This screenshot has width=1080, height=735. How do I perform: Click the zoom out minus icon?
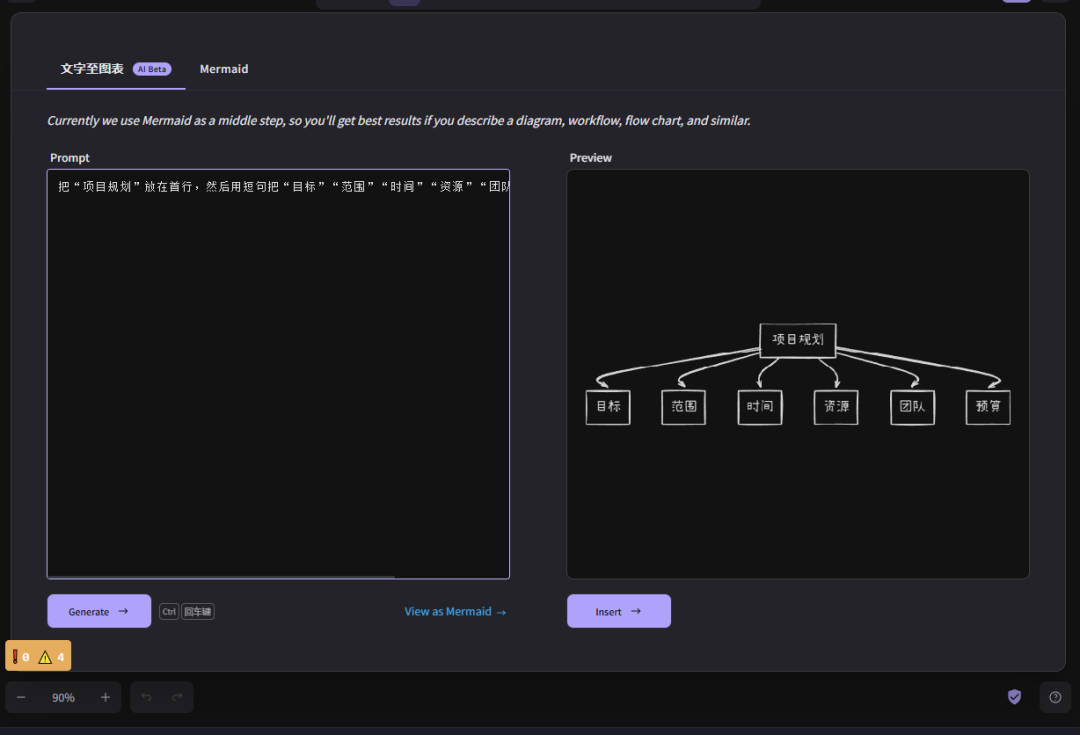pos(21,697)
